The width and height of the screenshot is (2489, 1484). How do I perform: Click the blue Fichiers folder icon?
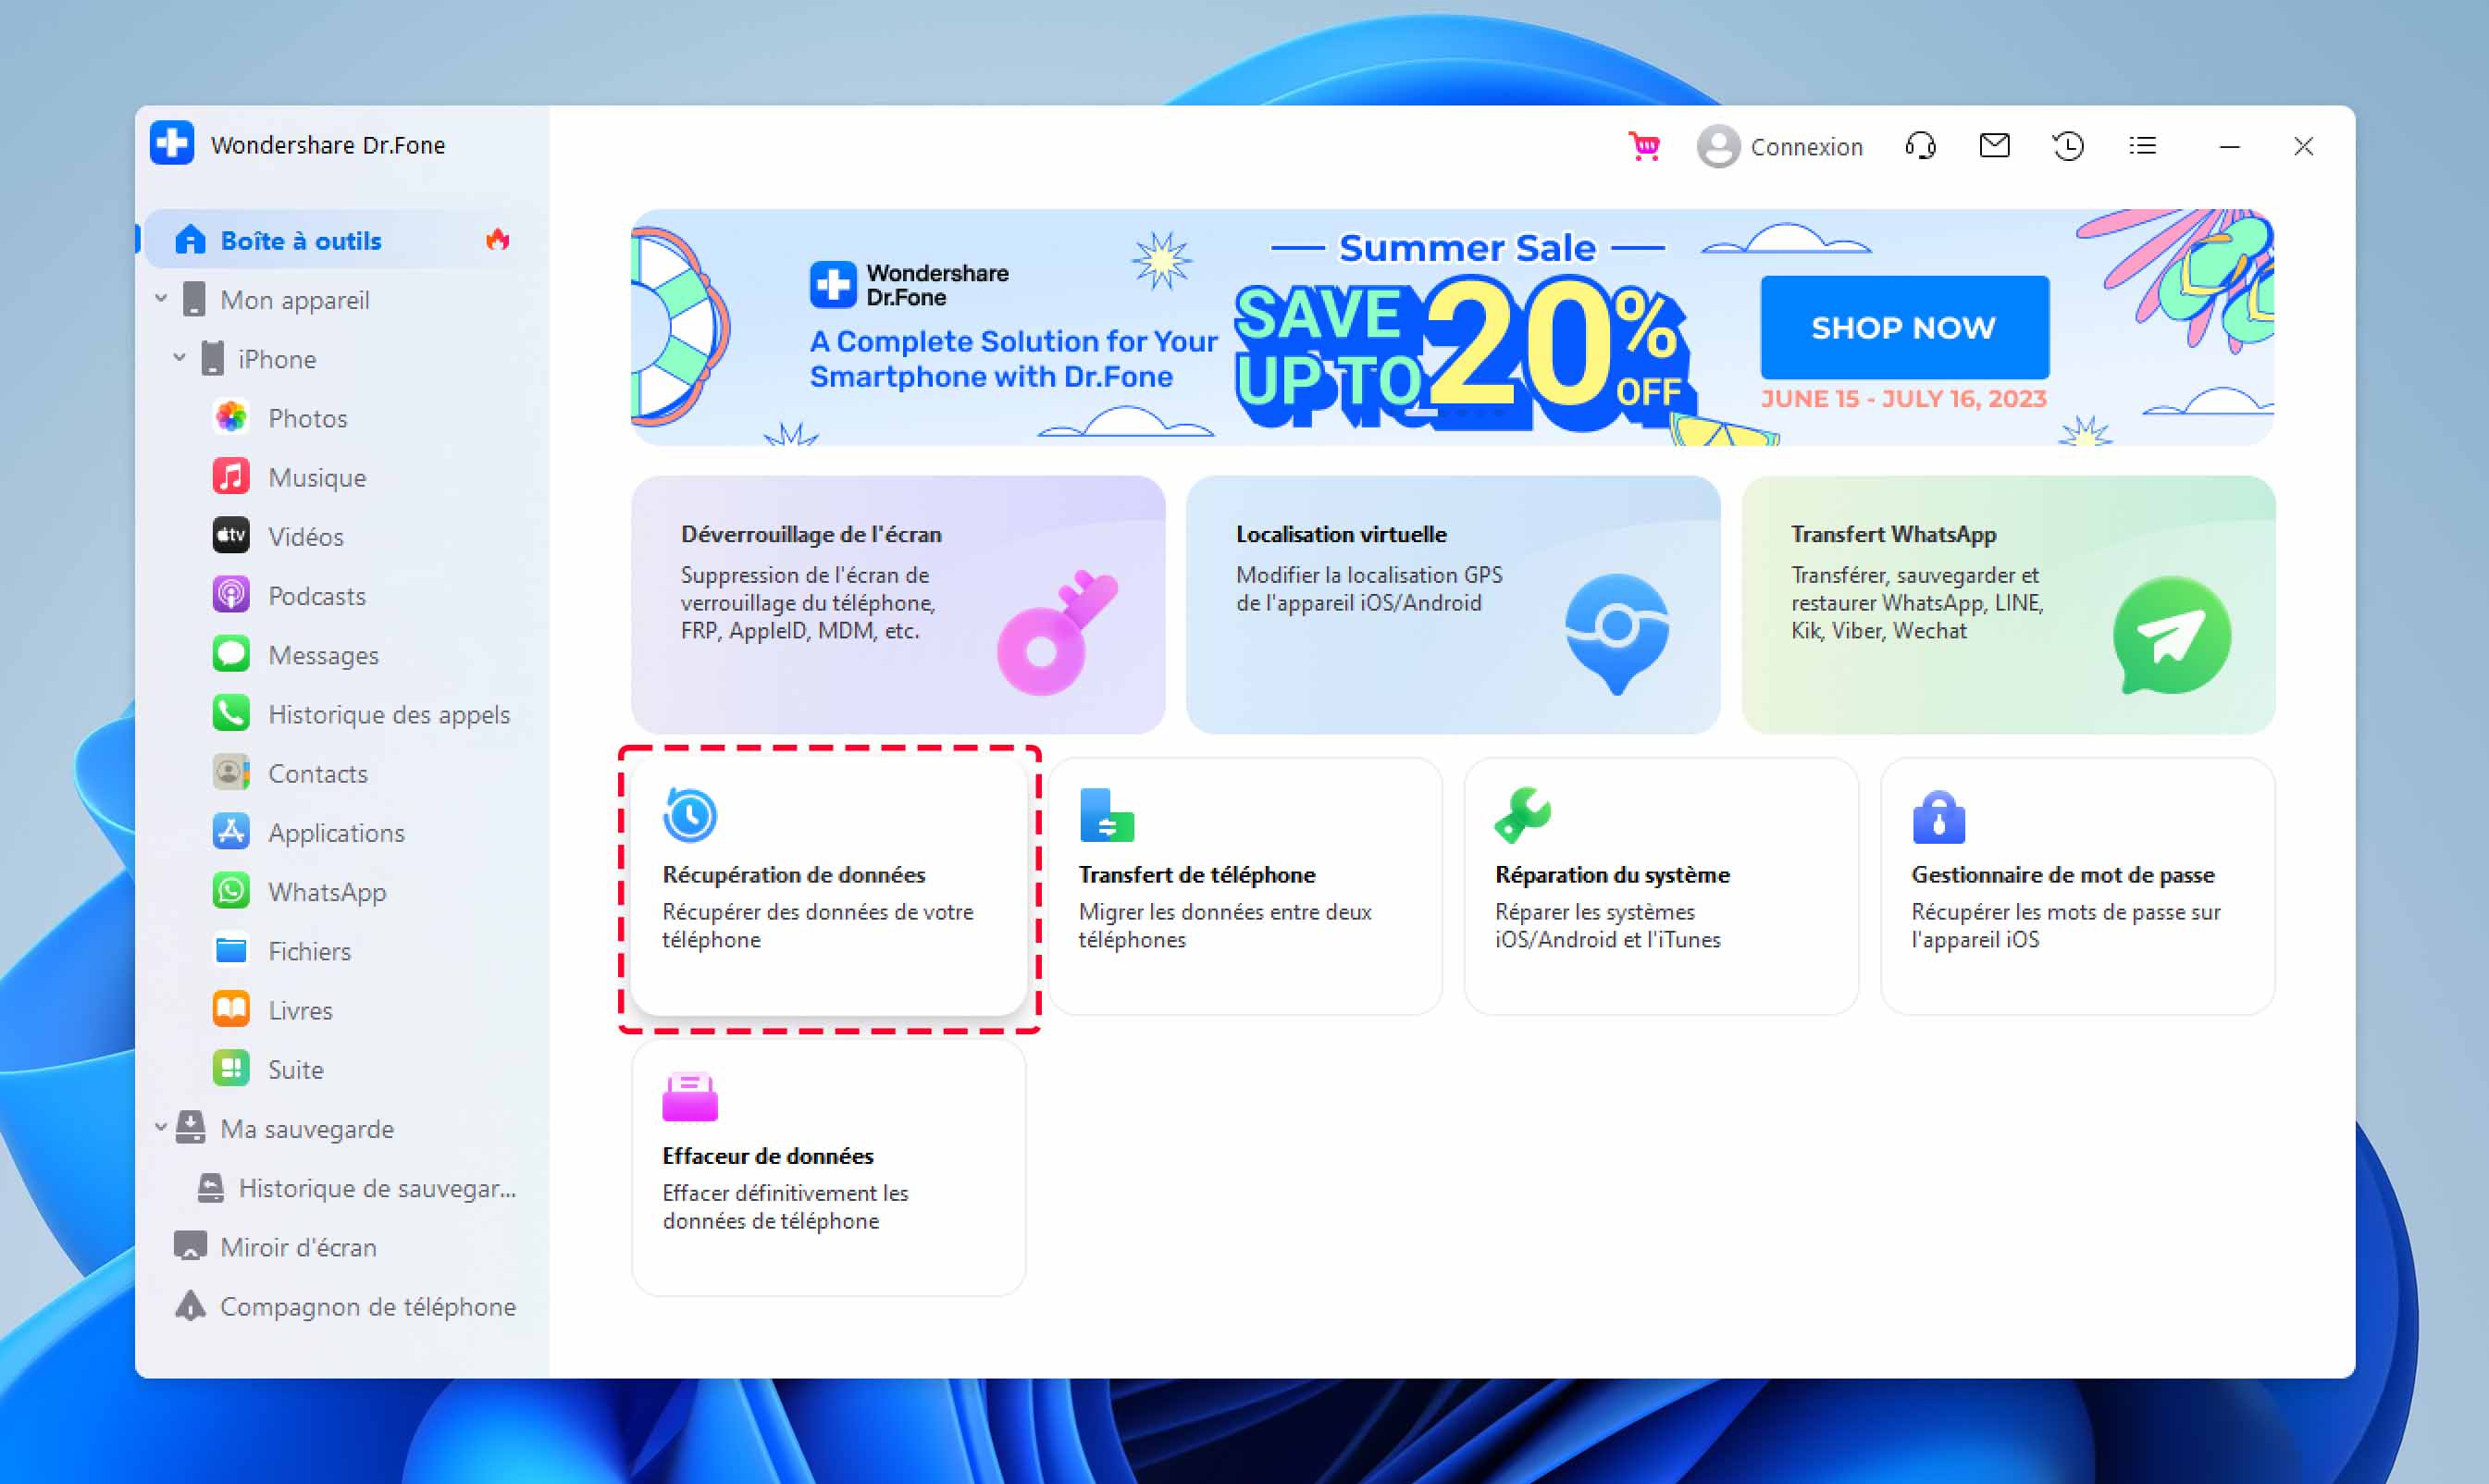[231, 950]
